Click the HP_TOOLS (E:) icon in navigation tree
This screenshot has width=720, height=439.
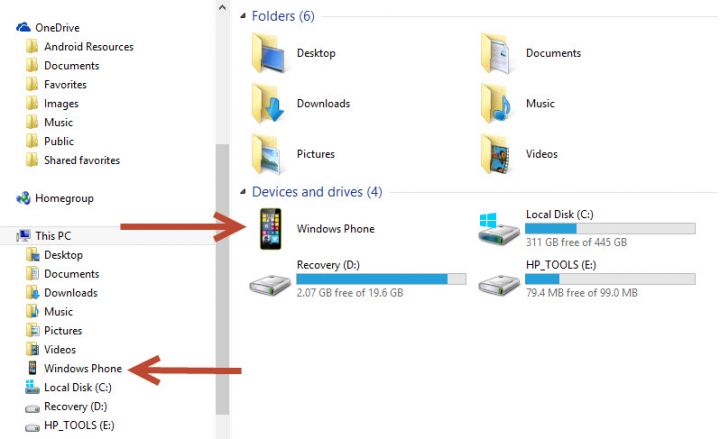32,427
